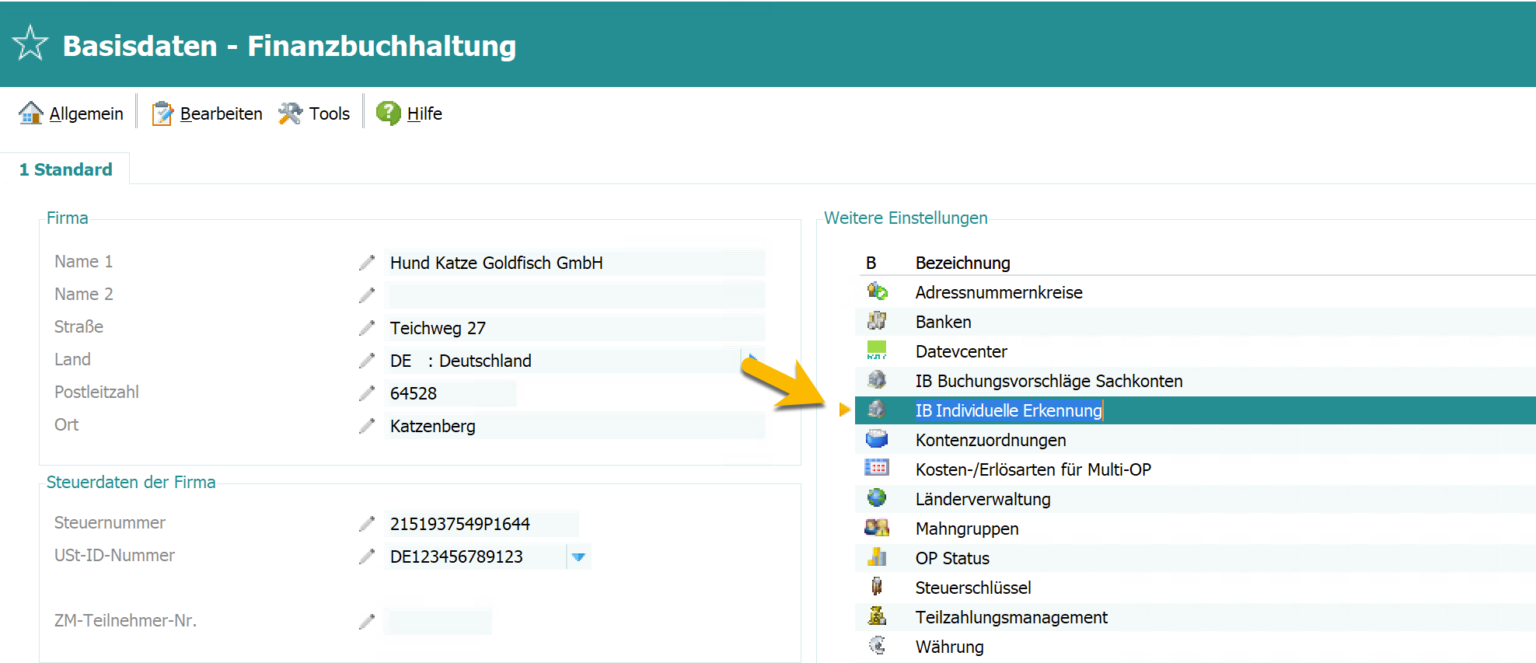Click the Banken icon in settings list
The height and width of the screenshot is (663, 1536).
tap(877, 322)
